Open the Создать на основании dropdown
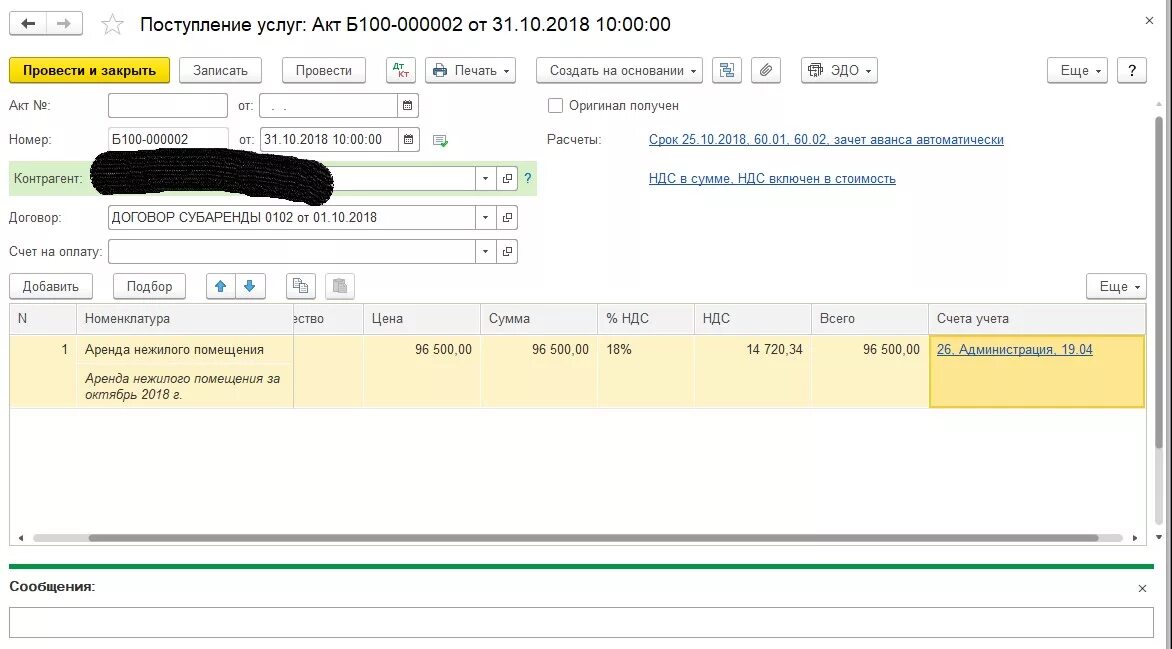This screenshot has width=1172, height=649. (x=619, y=70)
